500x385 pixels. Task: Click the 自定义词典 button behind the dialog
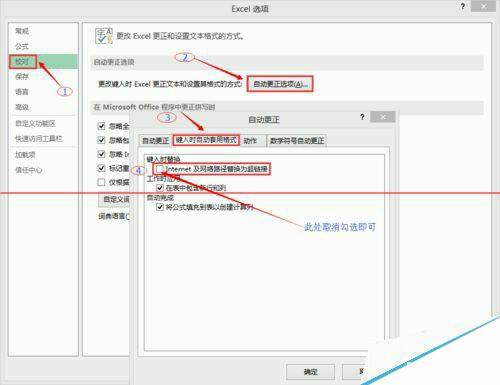tap(115, 199)
